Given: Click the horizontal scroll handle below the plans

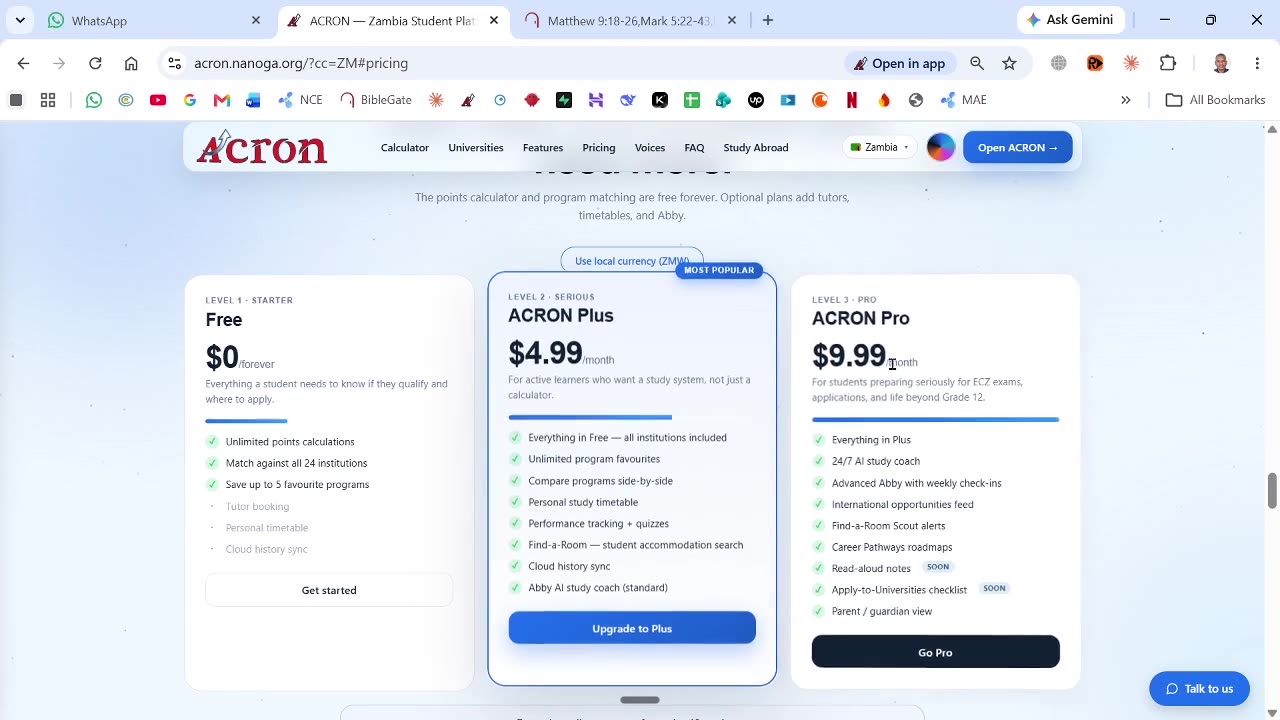Looking at the screenshot, I should [640, 700].
